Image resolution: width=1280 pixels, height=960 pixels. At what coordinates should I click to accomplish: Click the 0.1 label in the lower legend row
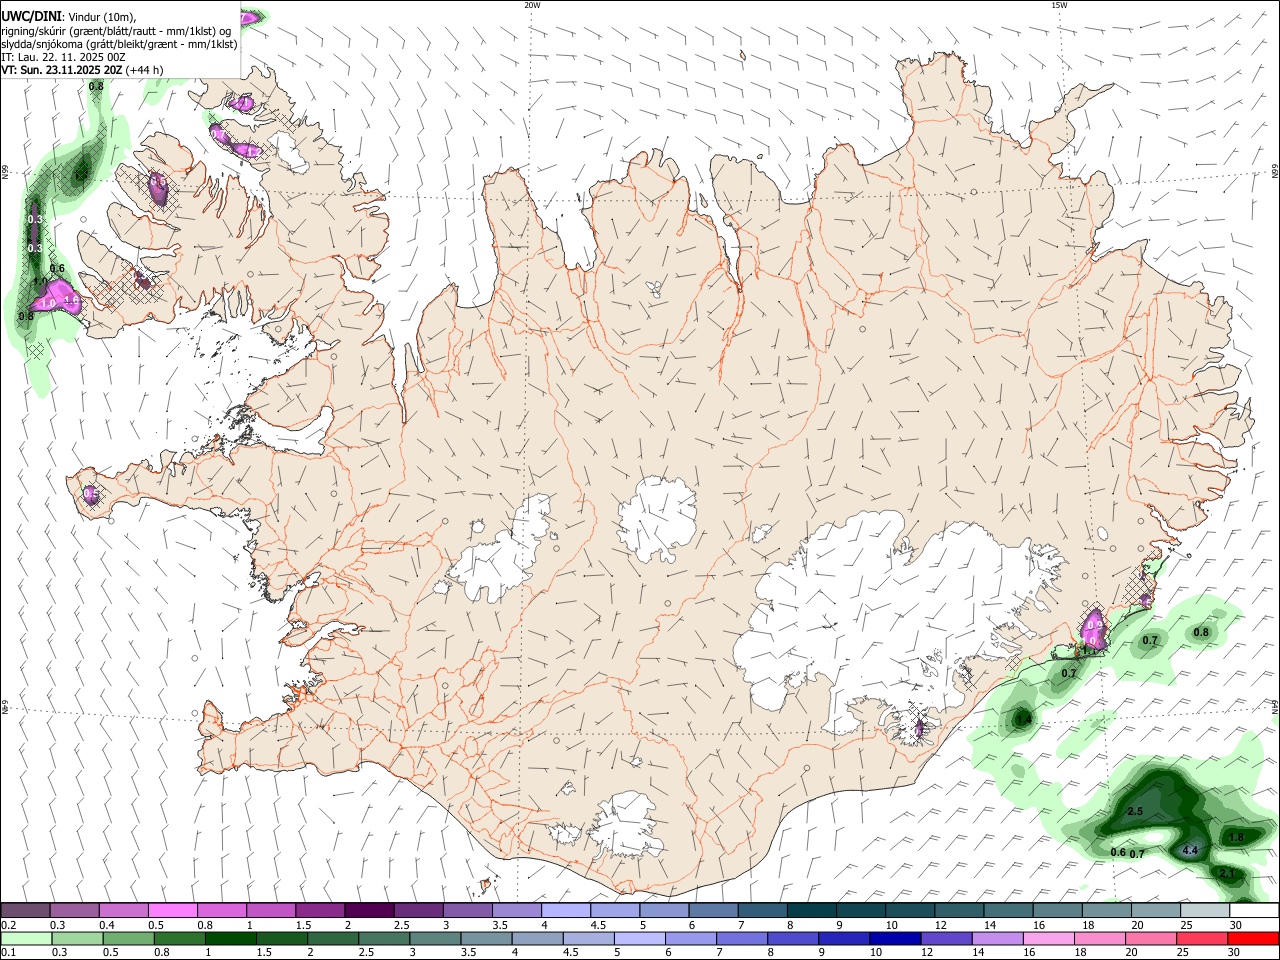(8, 953)
